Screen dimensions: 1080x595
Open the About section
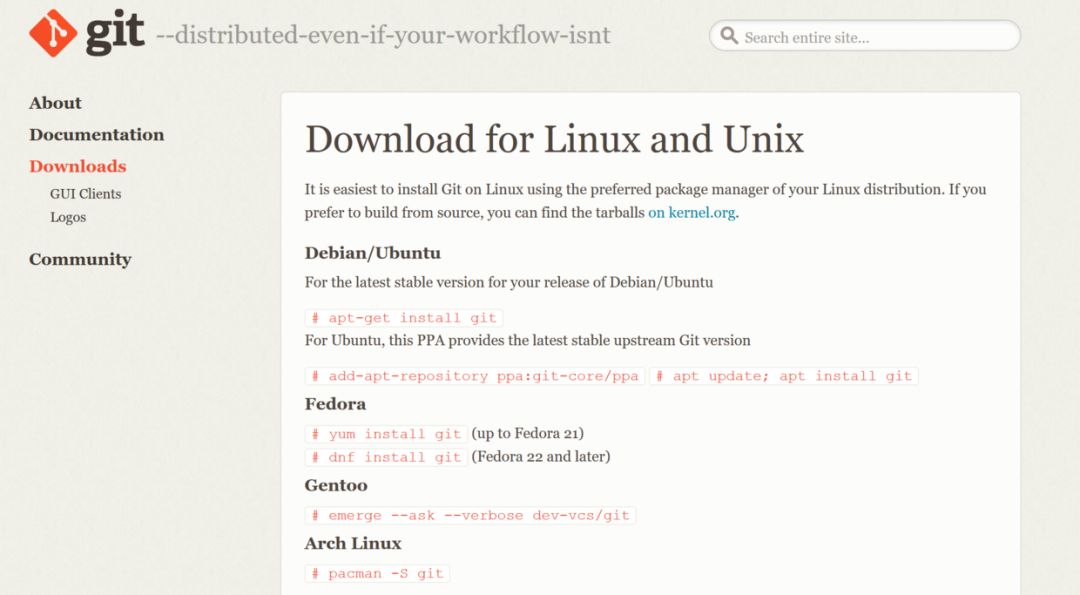55,103
